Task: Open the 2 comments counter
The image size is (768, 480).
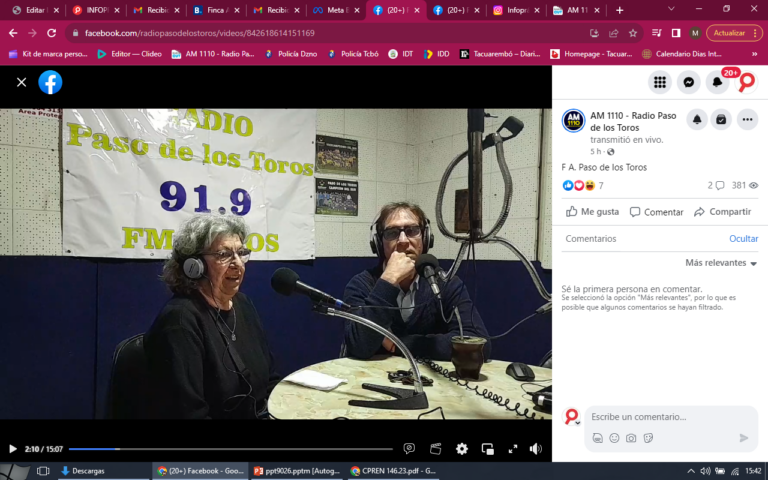Action: [716, 186]
